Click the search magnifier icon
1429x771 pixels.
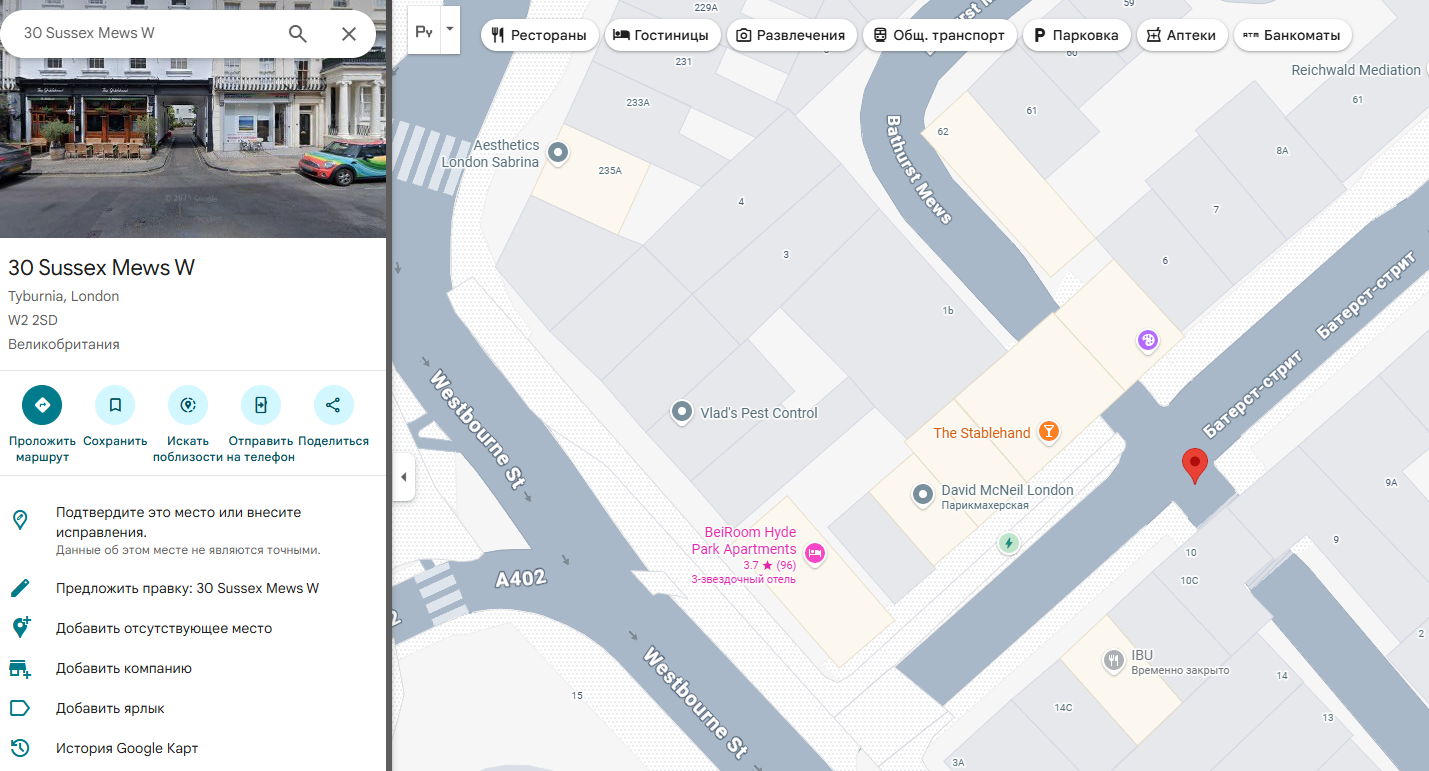point(297,34)
